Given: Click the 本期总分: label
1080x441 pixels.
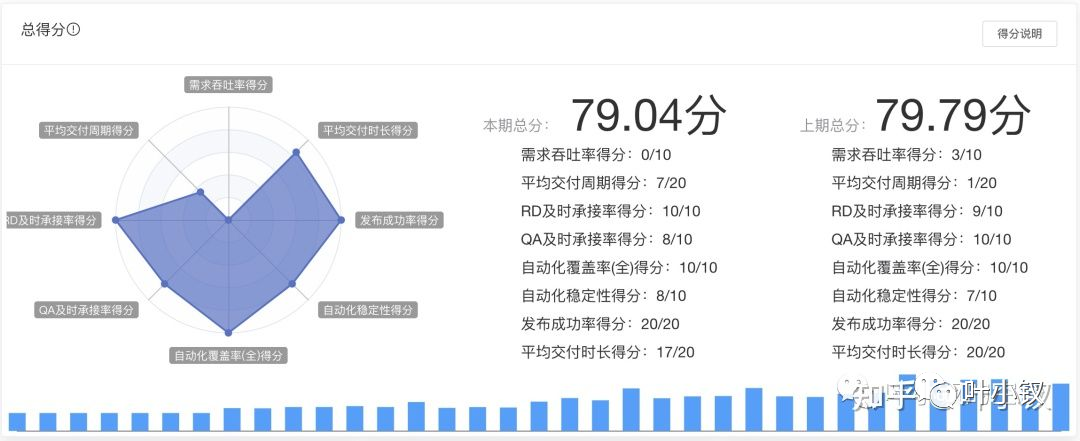Looking at the screenshot, I should pyautogui.click(x=516, y=125).
